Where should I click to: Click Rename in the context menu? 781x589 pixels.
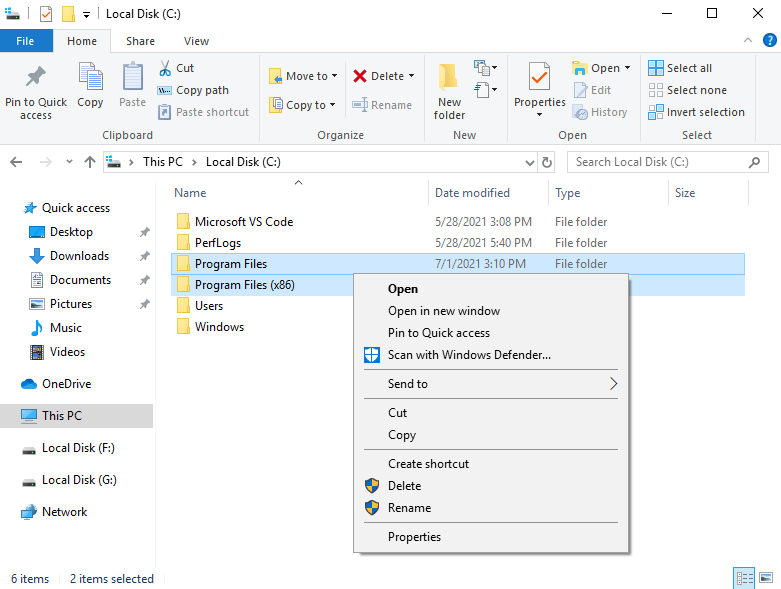click(x=410, y=508)
